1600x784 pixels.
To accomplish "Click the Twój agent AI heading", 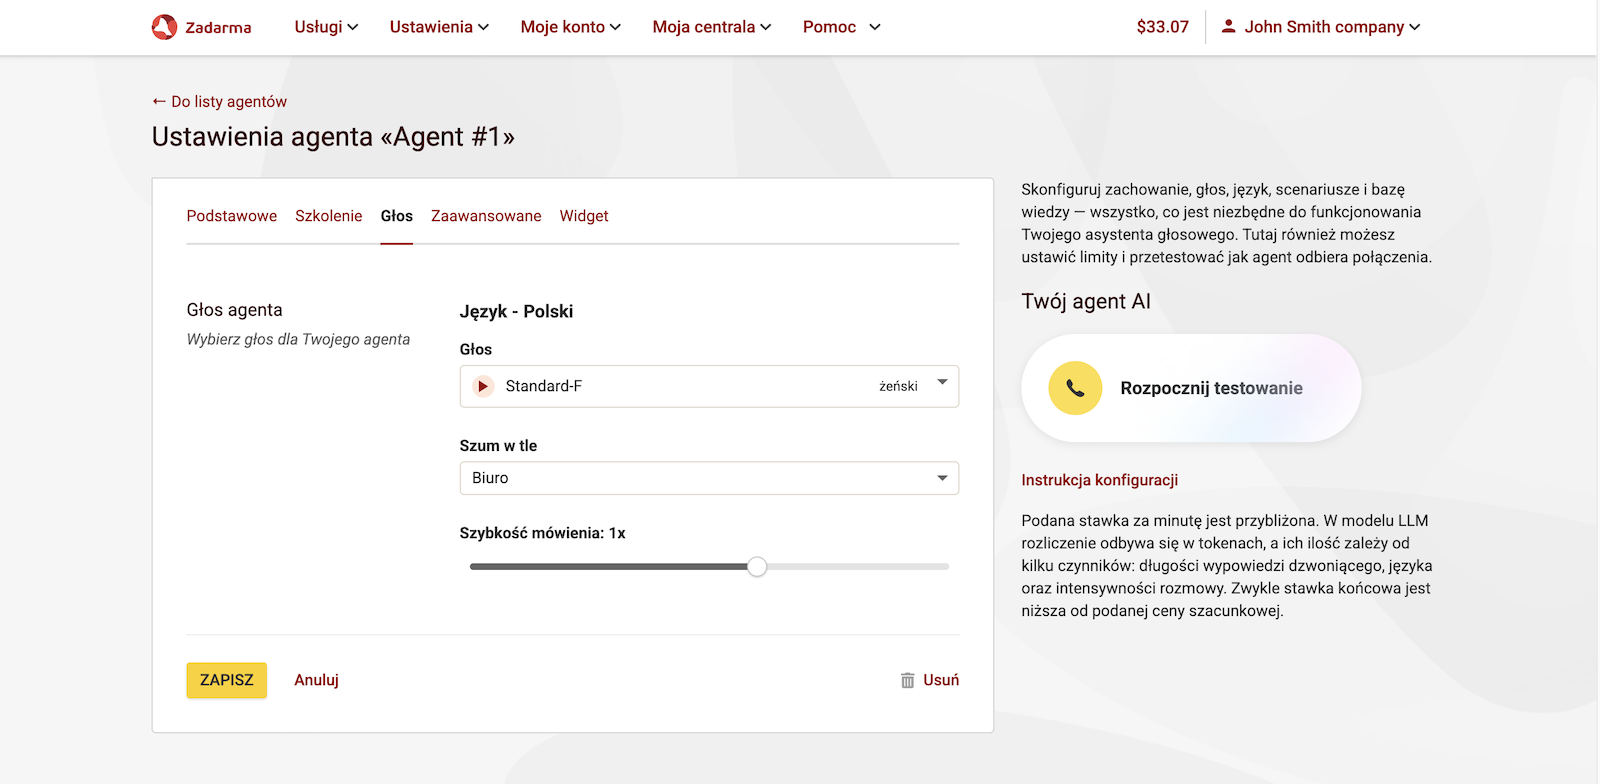I will coord(1086,301).
